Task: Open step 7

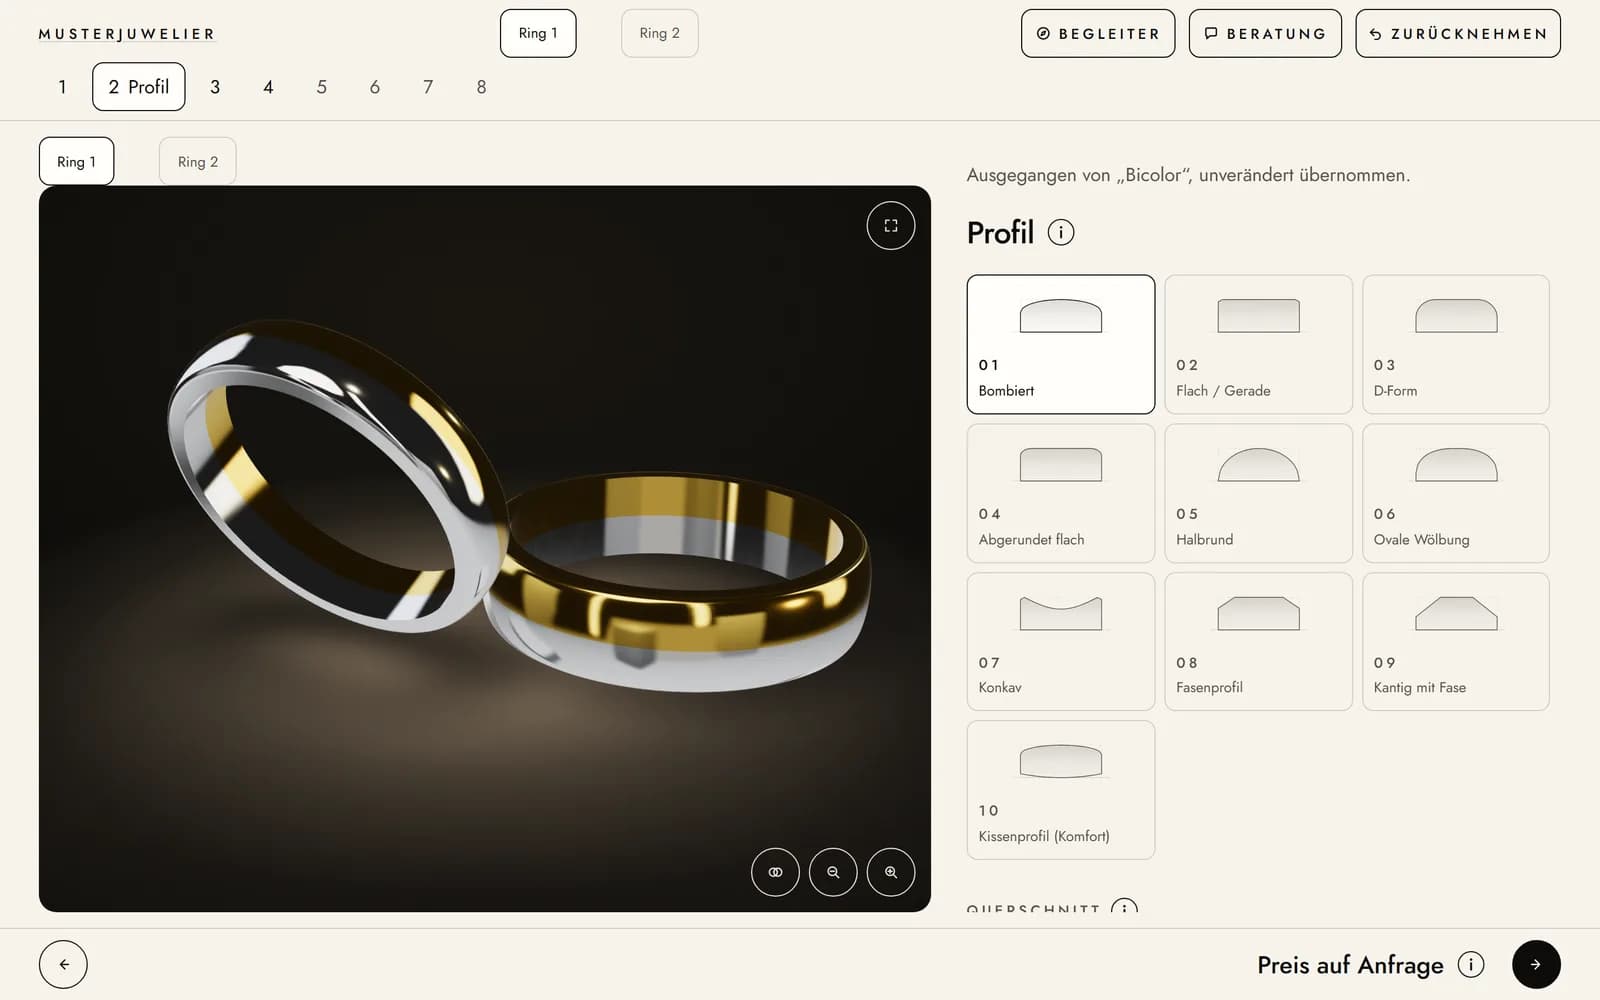Action: 428,87
